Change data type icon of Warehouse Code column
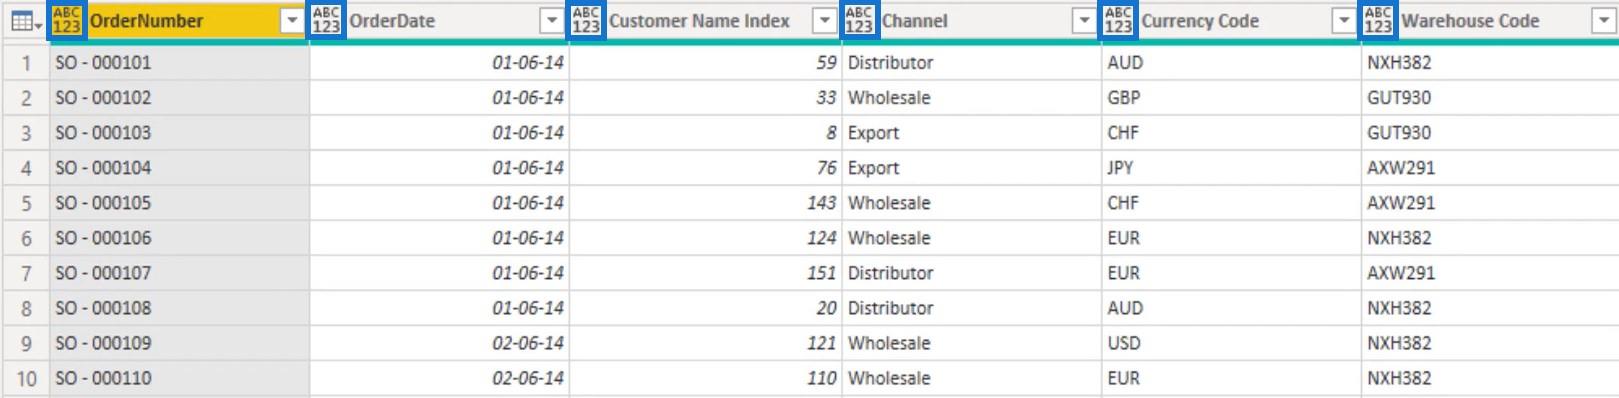1619x398 pixels. click(1378, 20)
